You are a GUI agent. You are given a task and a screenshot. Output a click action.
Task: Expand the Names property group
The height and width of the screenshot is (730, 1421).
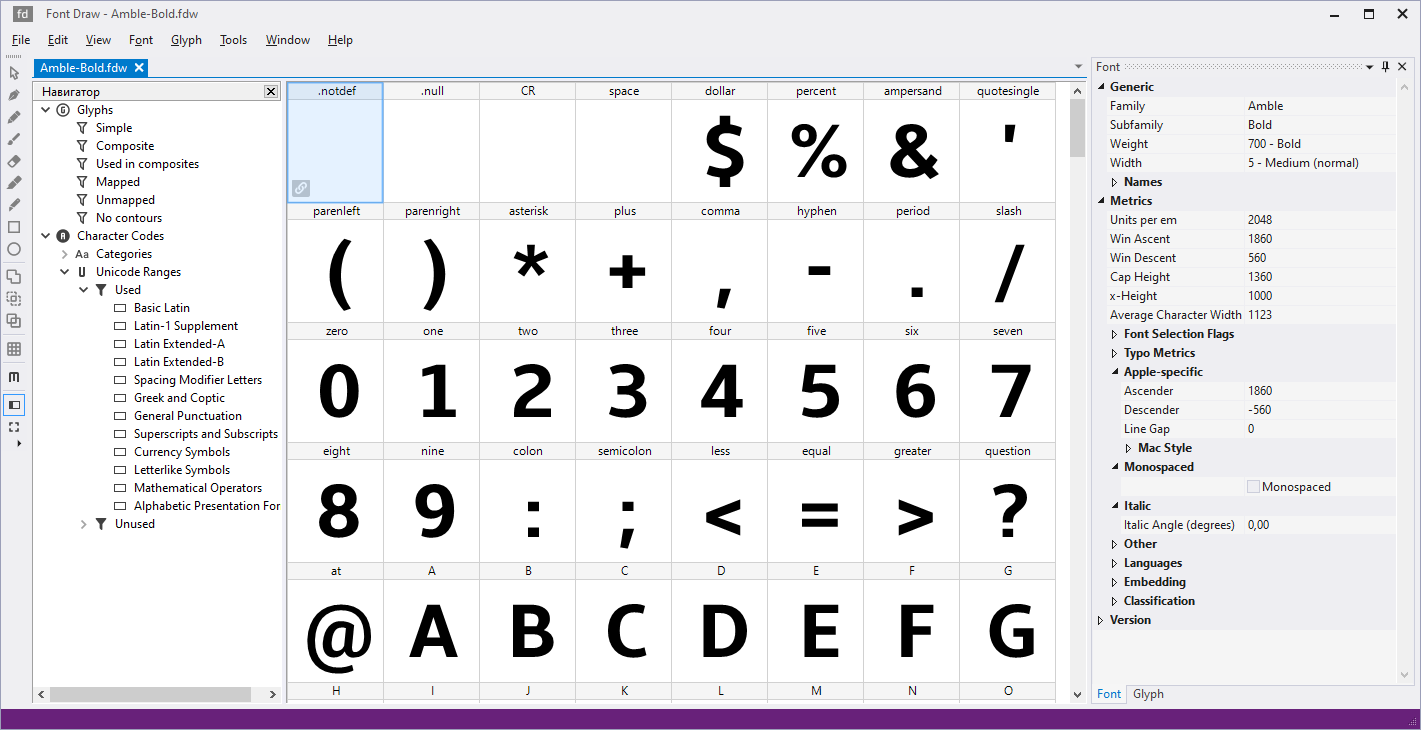[1115, 182]
